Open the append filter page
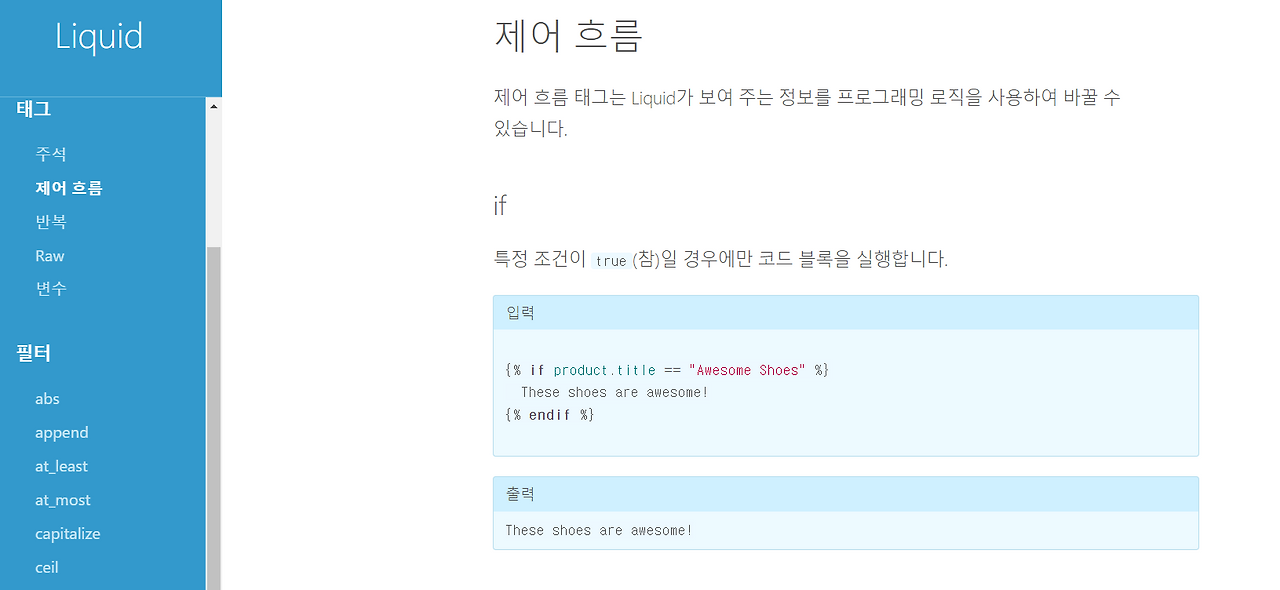The height and width of the screenshot is (590, 1280). point(61,432)
